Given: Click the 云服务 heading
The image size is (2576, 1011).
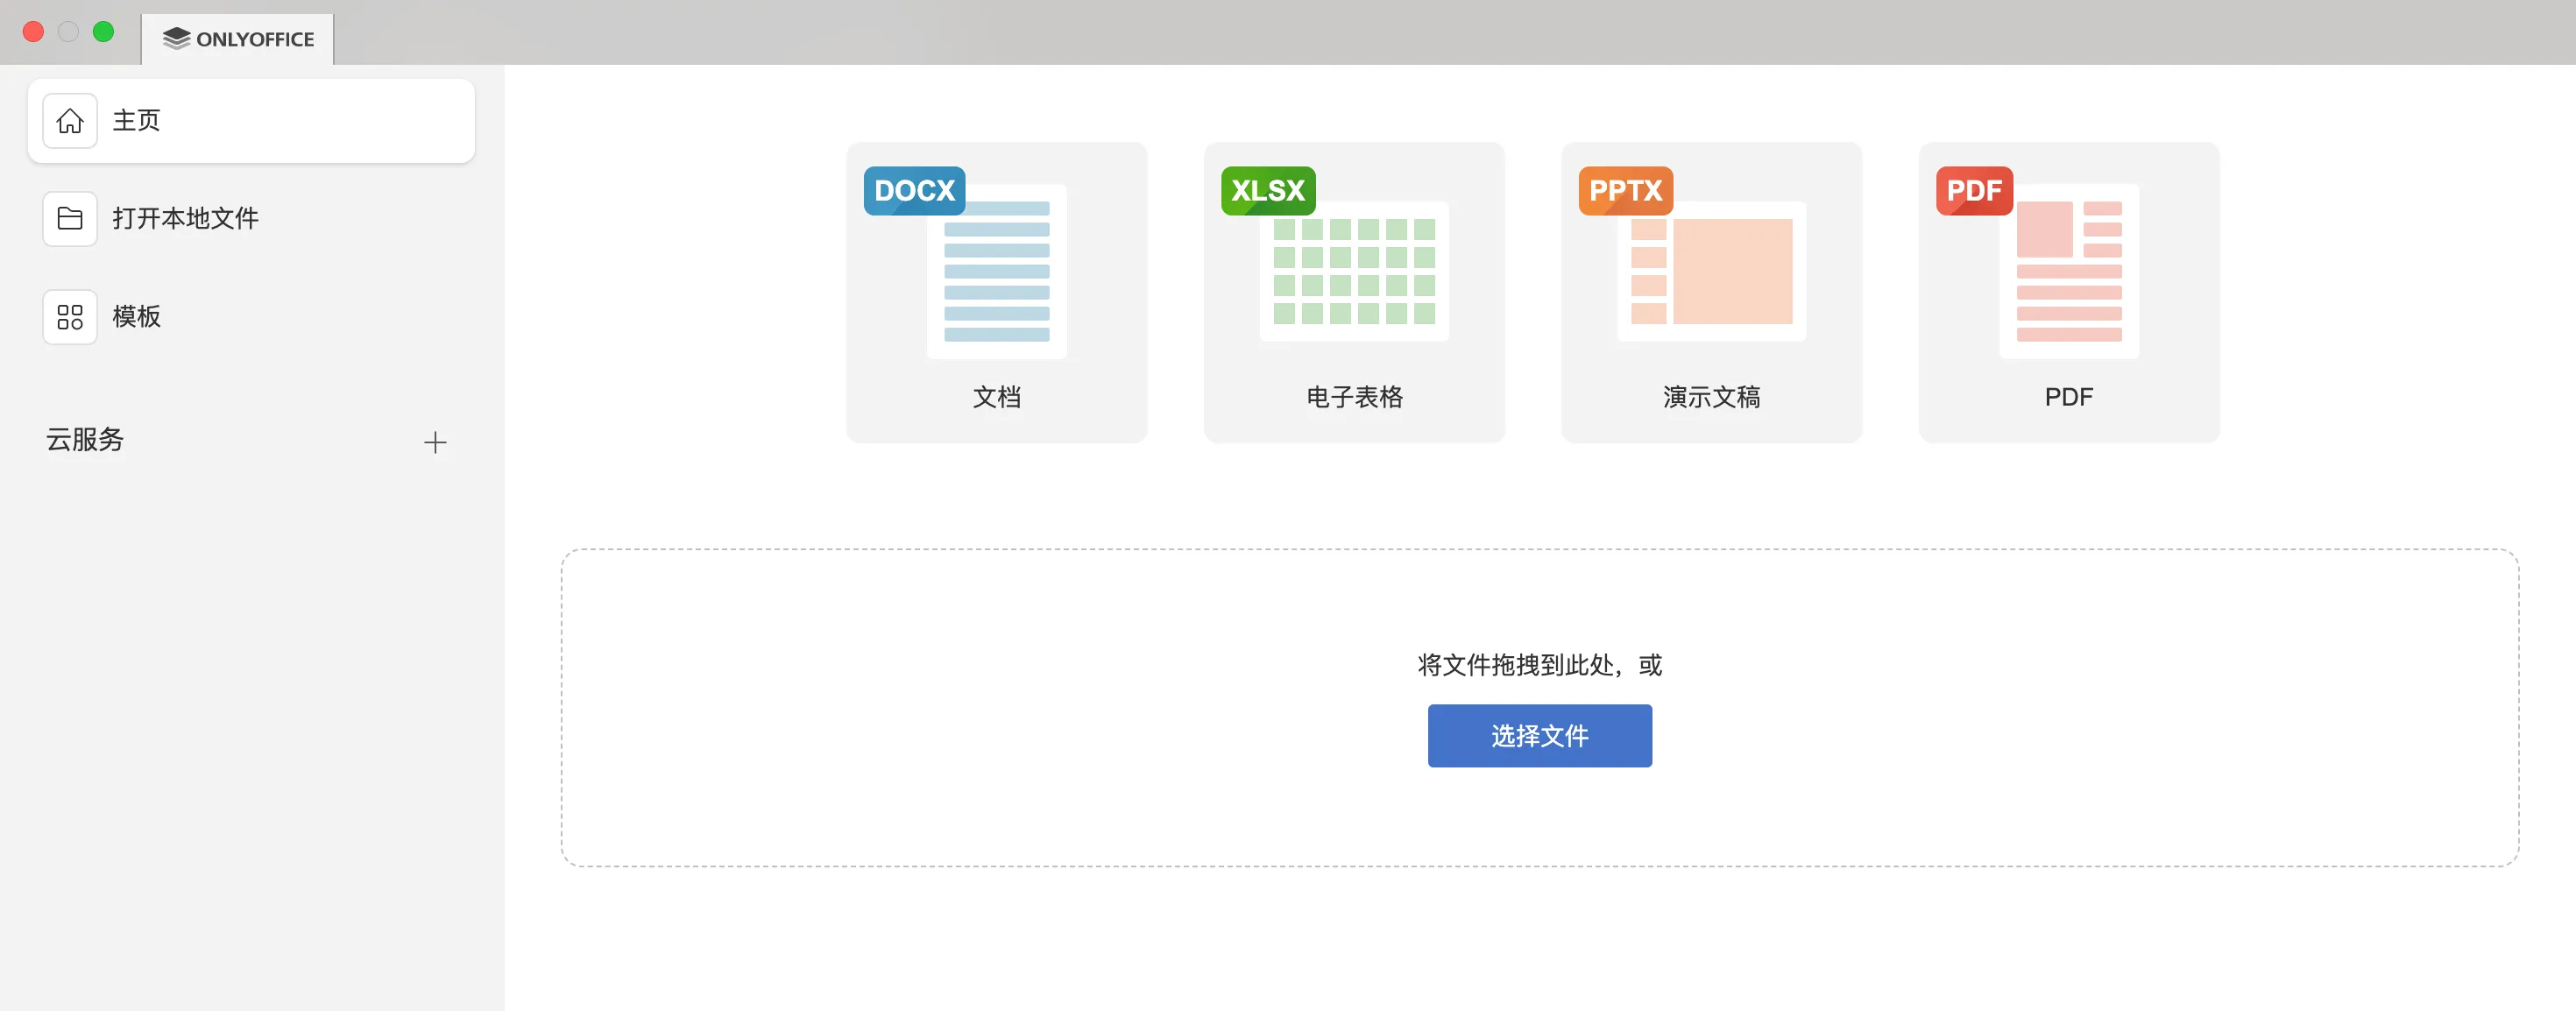Looking at the screenshot, I should click(86, 441).
